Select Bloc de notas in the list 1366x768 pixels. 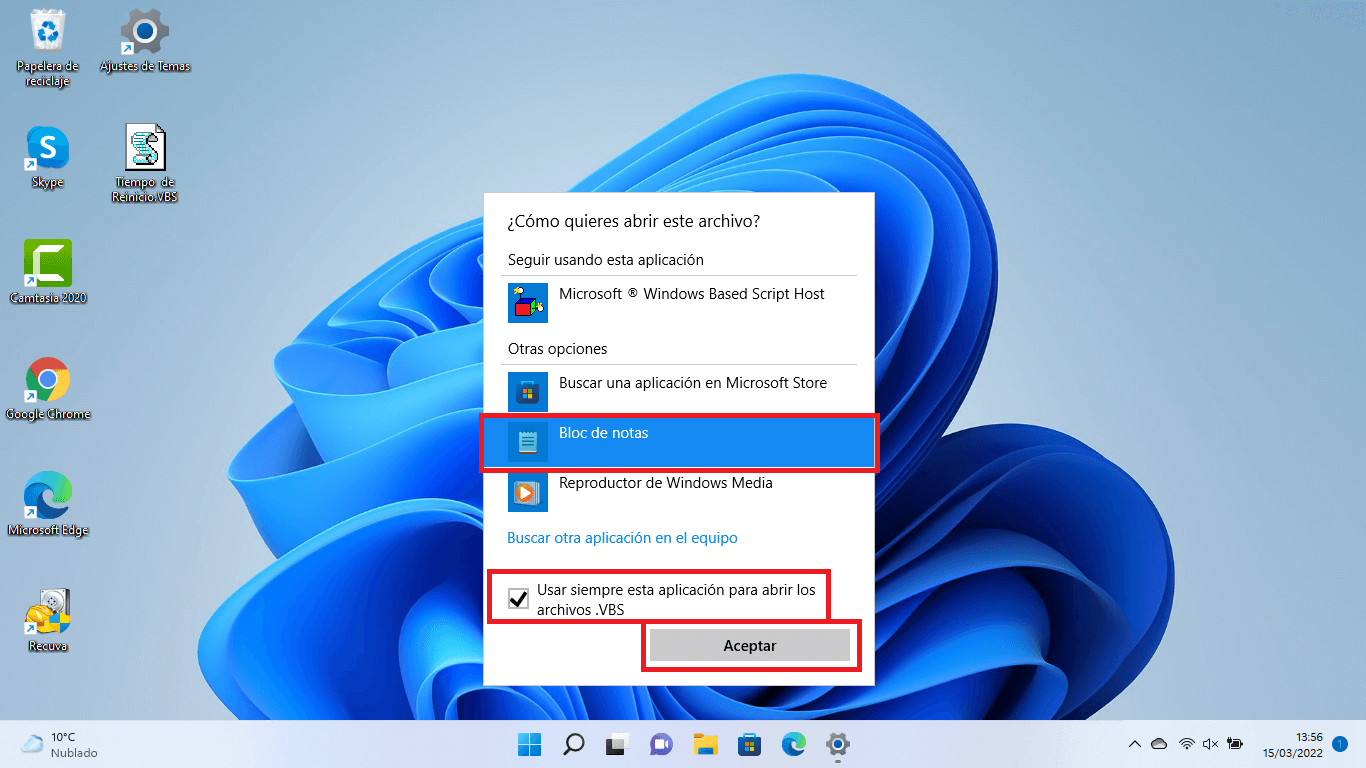tap(679, 442)
